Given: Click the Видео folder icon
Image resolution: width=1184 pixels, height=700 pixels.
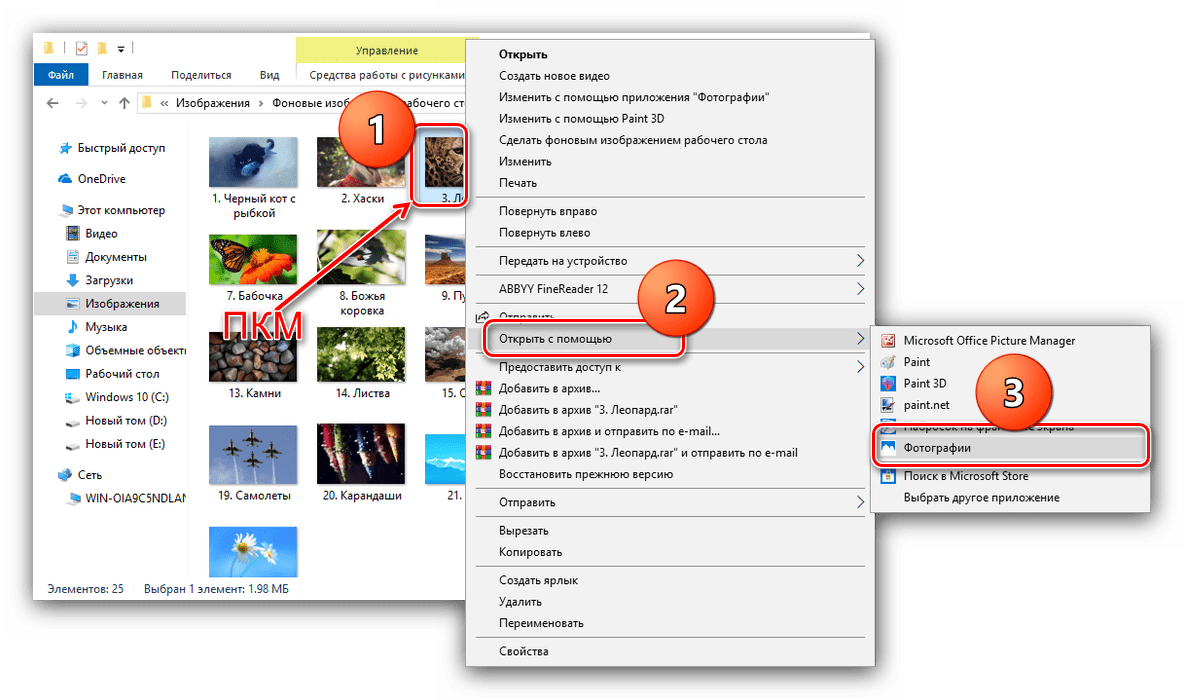Looking at the screenshot, I should (x=72, y=233).
